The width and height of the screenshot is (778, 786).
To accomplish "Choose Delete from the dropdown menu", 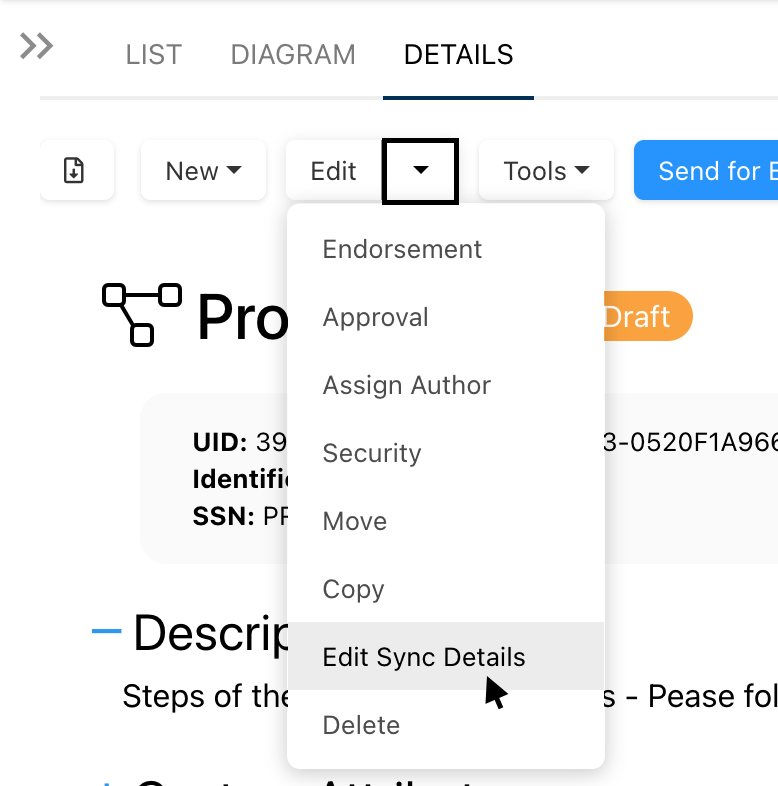I will [361, 725].
